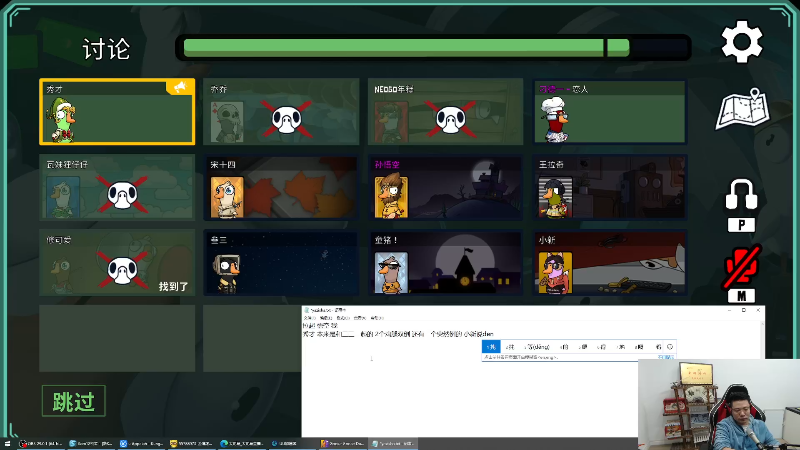Click the 秀才 green goose avatar

(x=63, y=120)
